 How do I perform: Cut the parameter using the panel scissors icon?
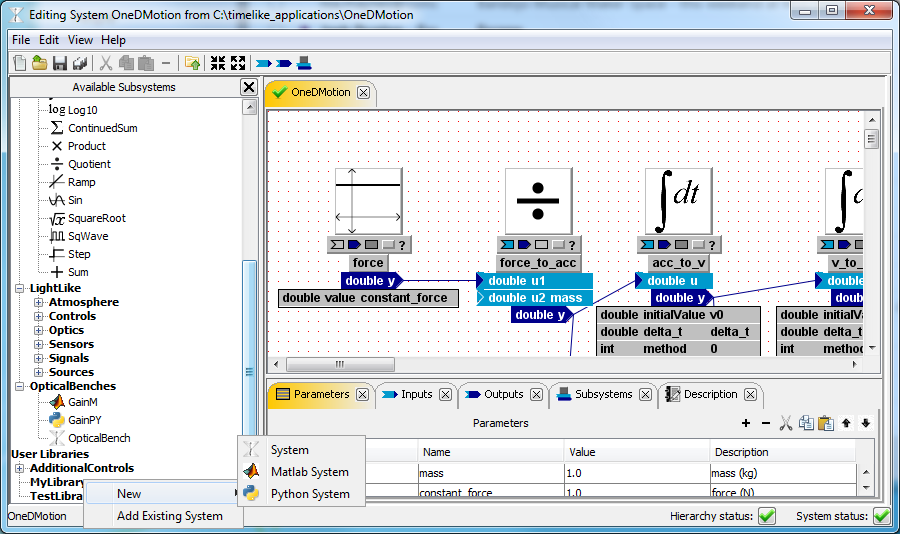(x=786, y=423)
